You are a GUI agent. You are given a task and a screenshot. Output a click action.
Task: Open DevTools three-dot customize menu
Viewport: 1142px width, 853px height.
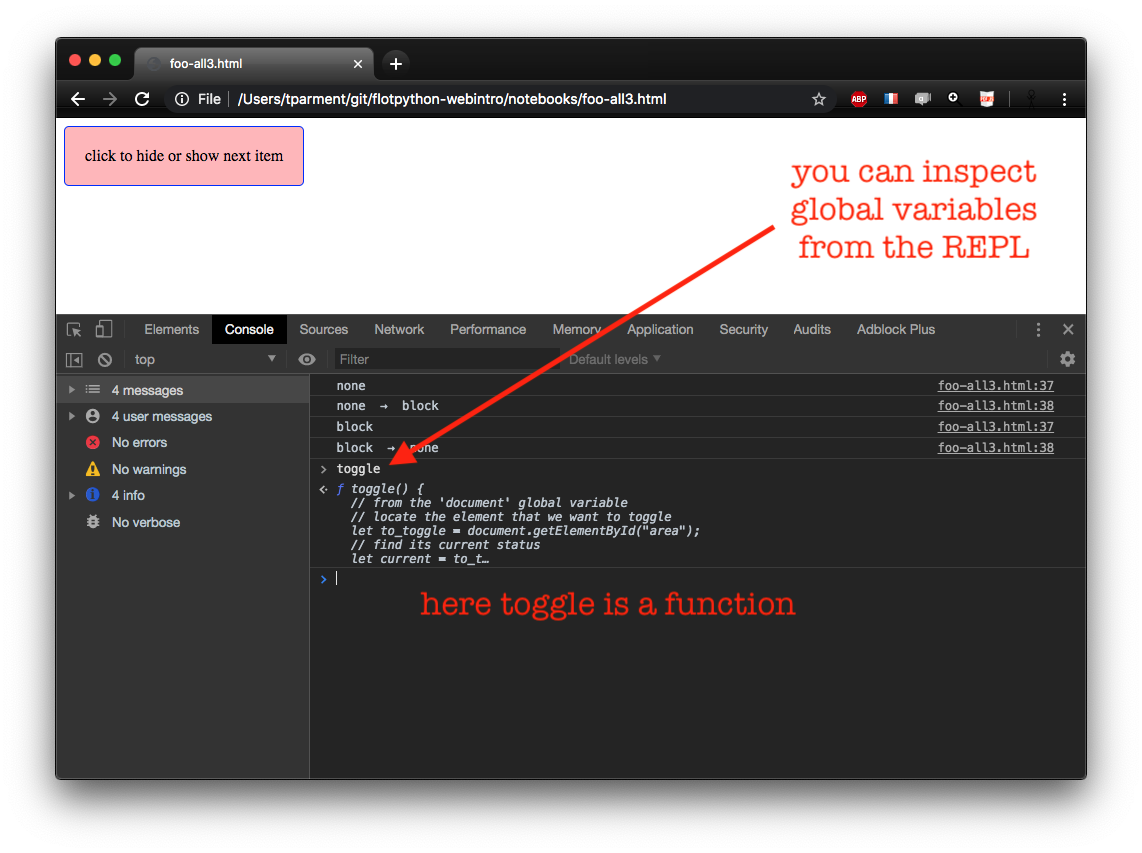[1038, 330]
